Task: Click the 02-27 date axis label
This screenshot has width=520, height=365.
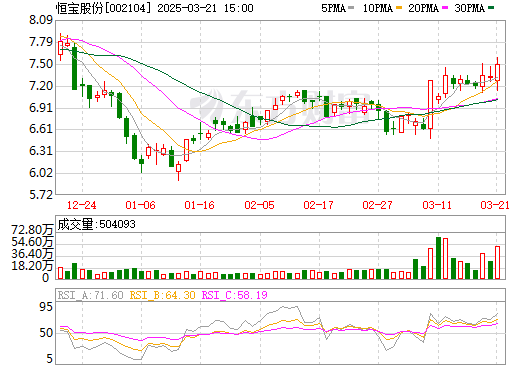Action: click(x=377, y=205)
